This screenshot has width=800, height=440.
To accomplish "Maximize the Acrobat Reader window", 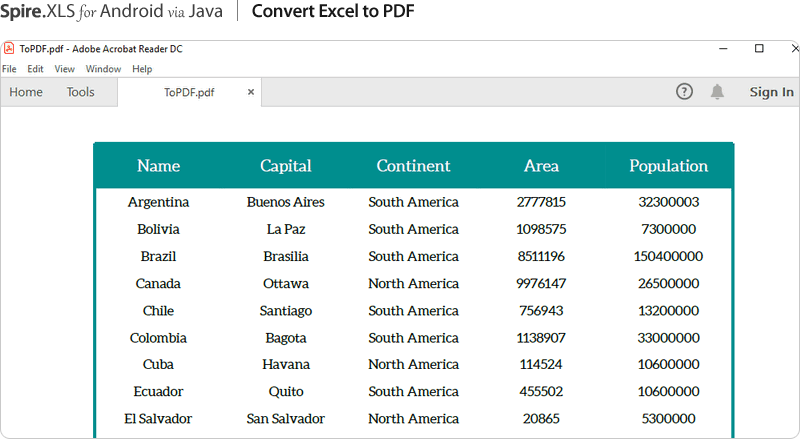I will pos(759,49).
